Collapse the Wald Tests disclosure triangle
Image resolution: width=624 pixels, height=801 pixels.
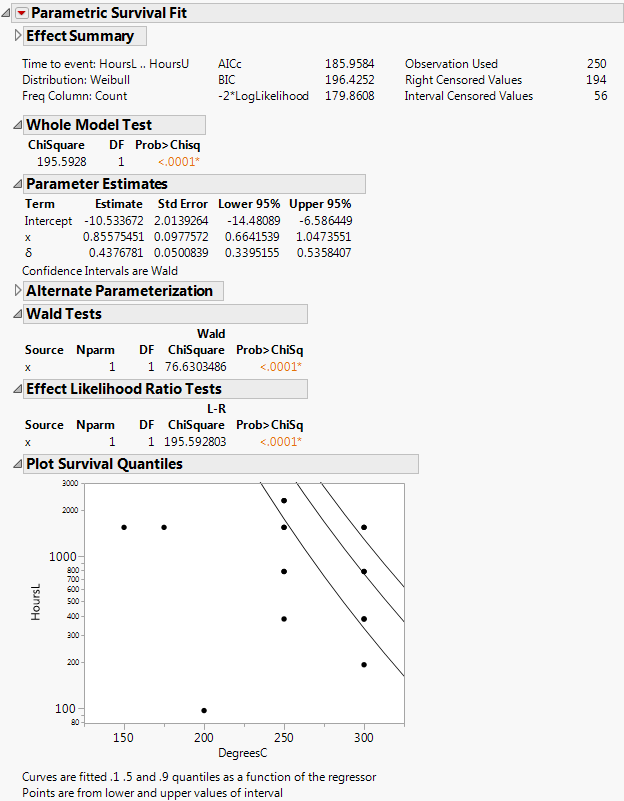16,314
